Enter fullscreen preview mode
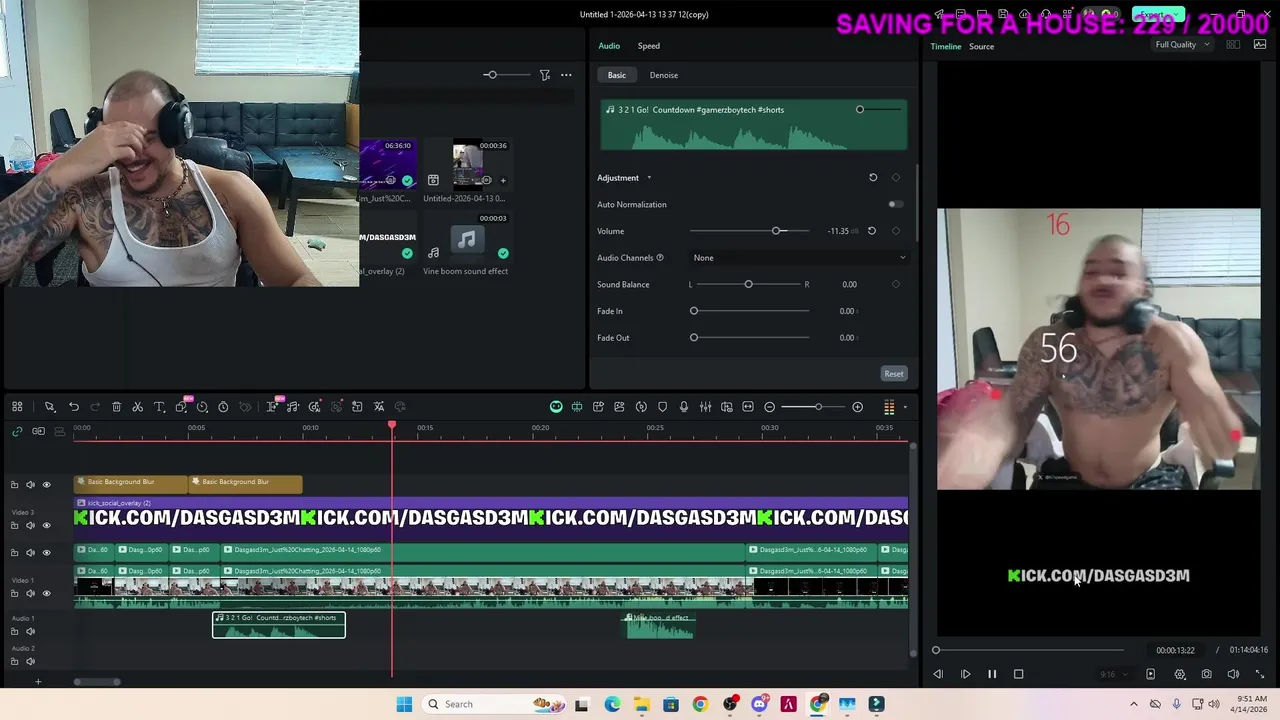Image resolution: width=1280 pixels, height=720 pixels. 1260,674
